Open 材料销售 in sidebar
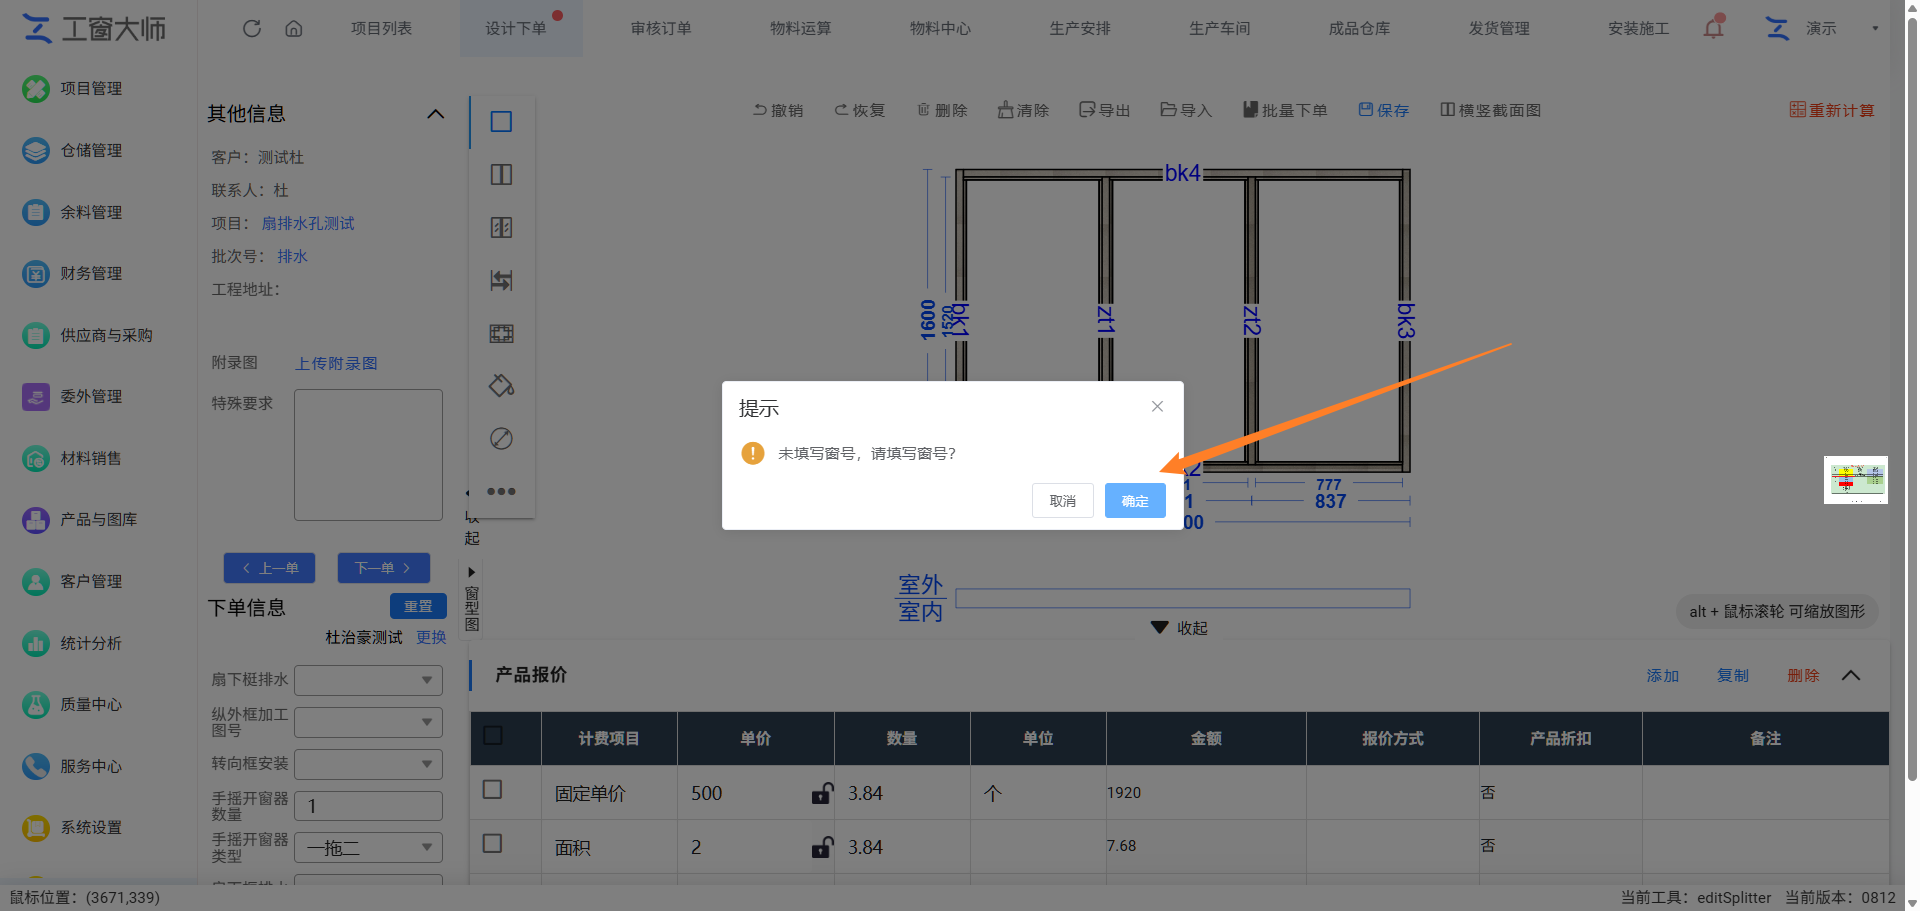The height and width of the screenshot is (911, 1920). coord(72,459)
